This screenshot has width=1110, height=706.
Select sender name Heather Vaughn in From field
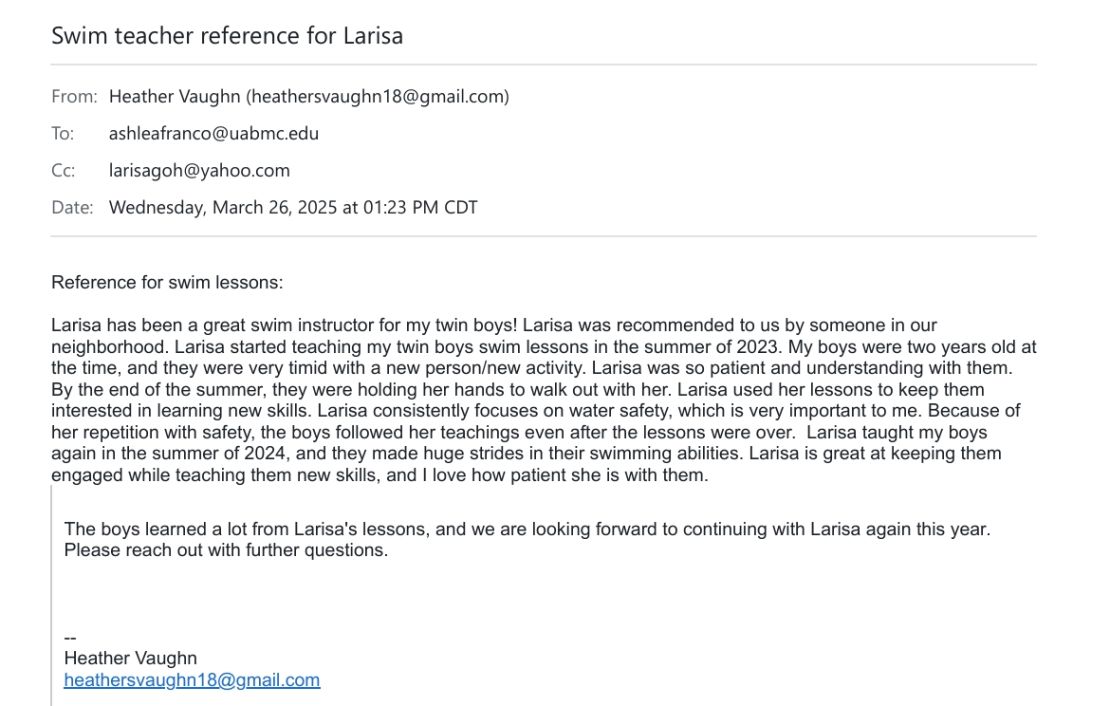[175, 96]
